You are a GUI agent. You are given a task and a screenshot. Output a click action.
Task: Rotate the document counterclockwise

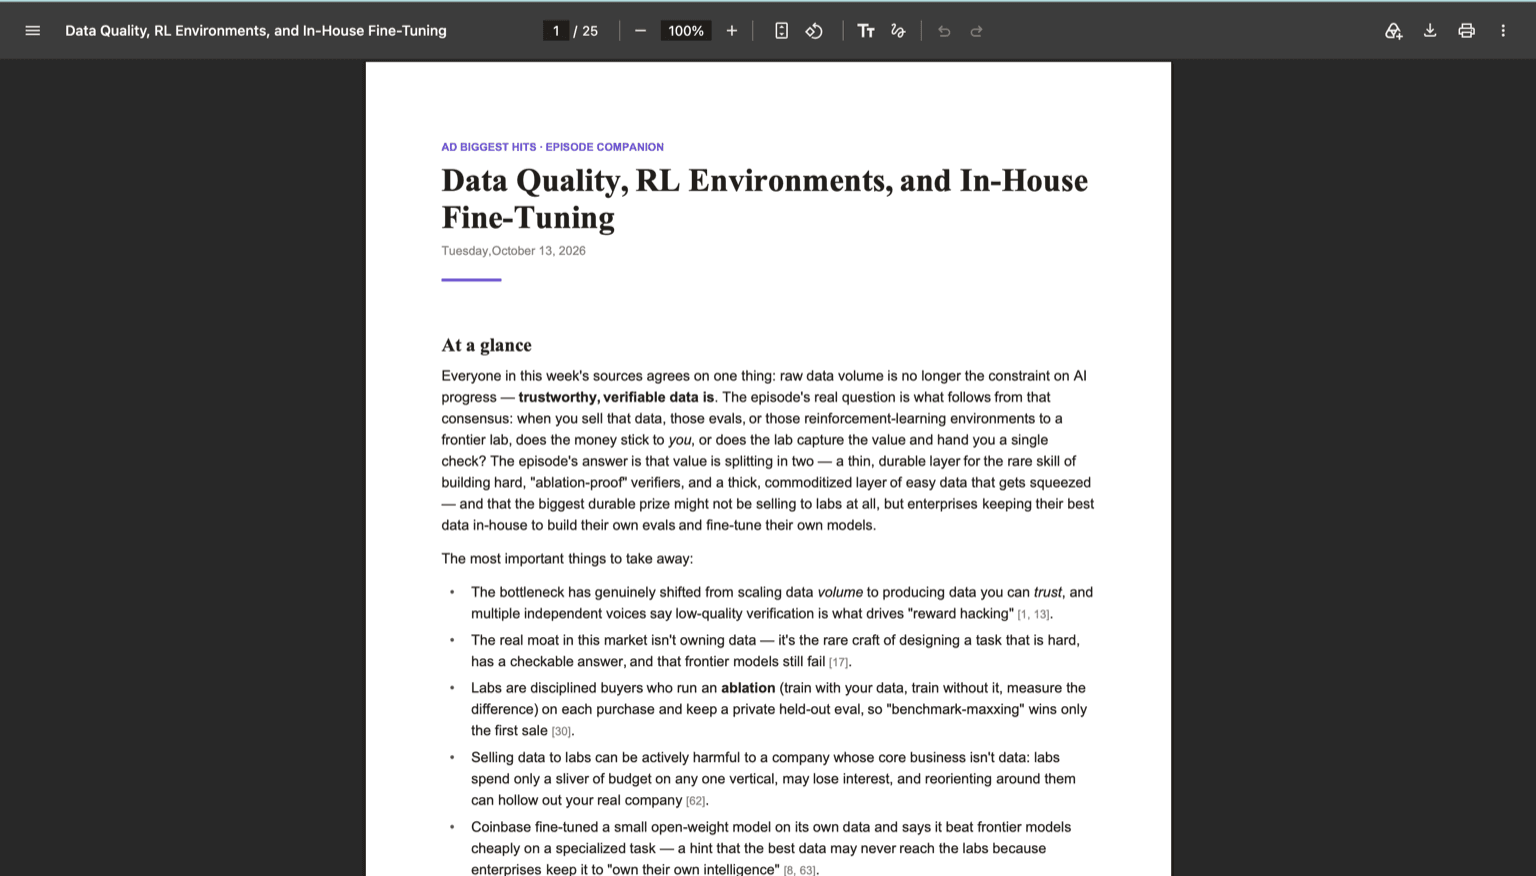click(x=814, y=31)
